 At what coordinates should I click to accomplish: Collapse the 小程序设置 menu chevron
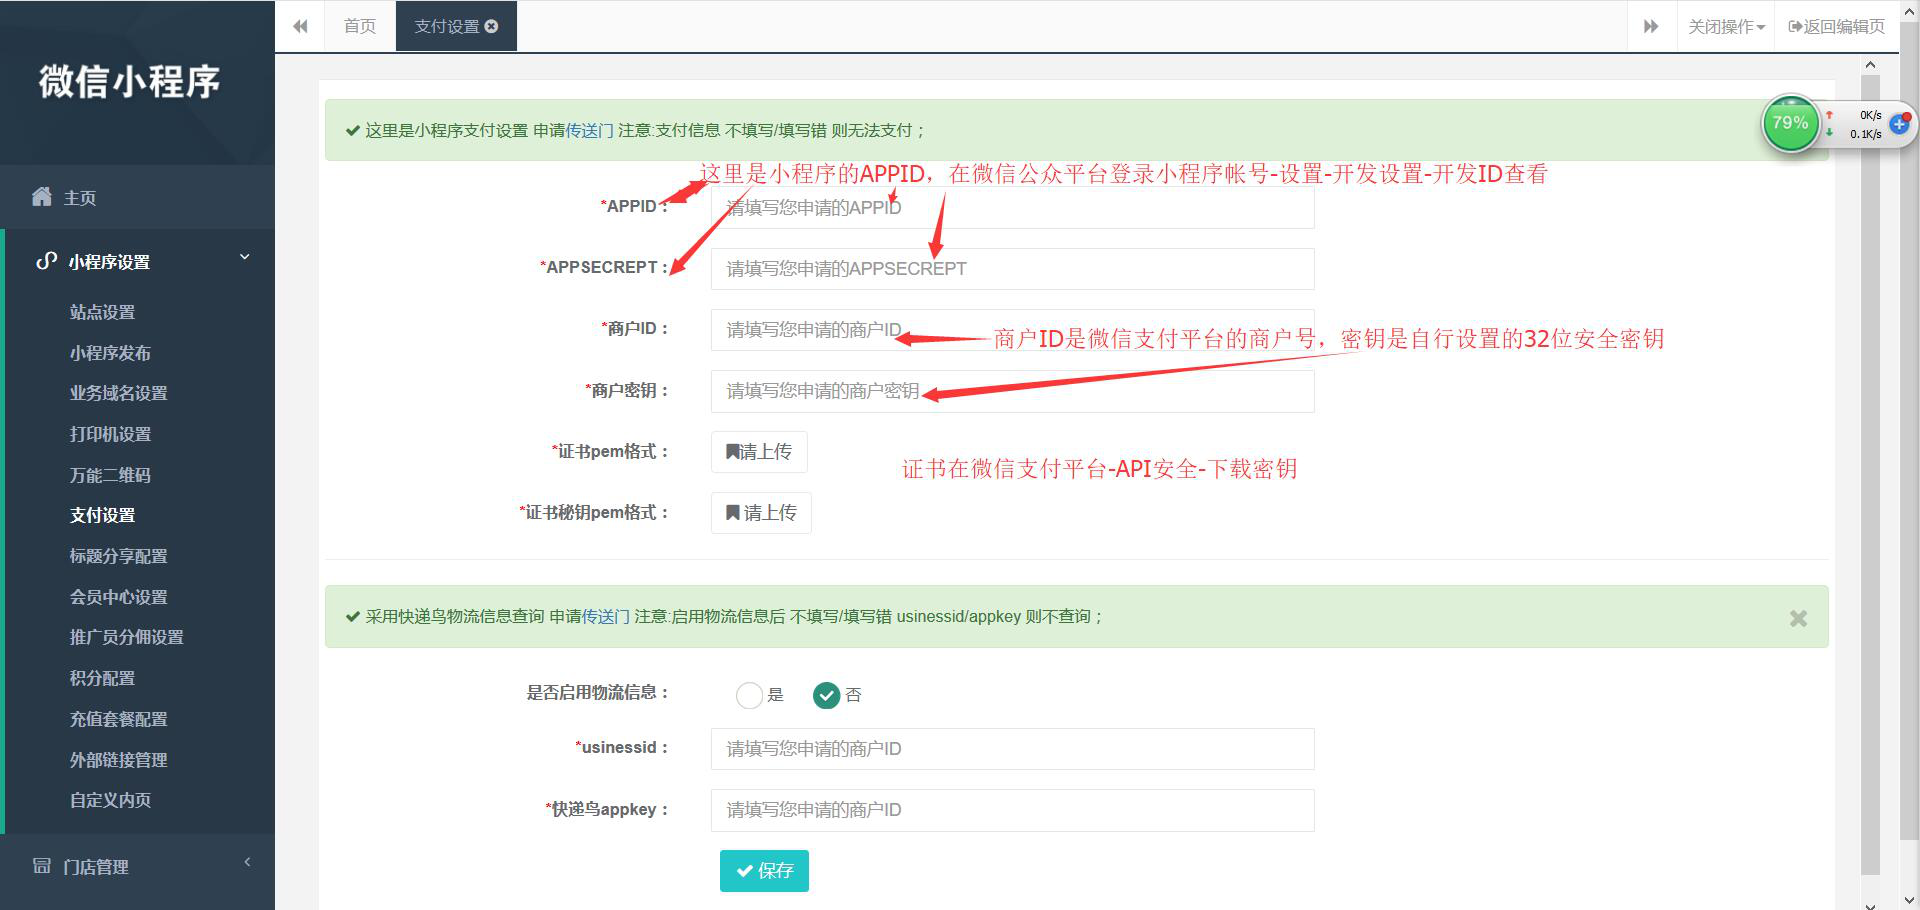click(x=245, y=258)
